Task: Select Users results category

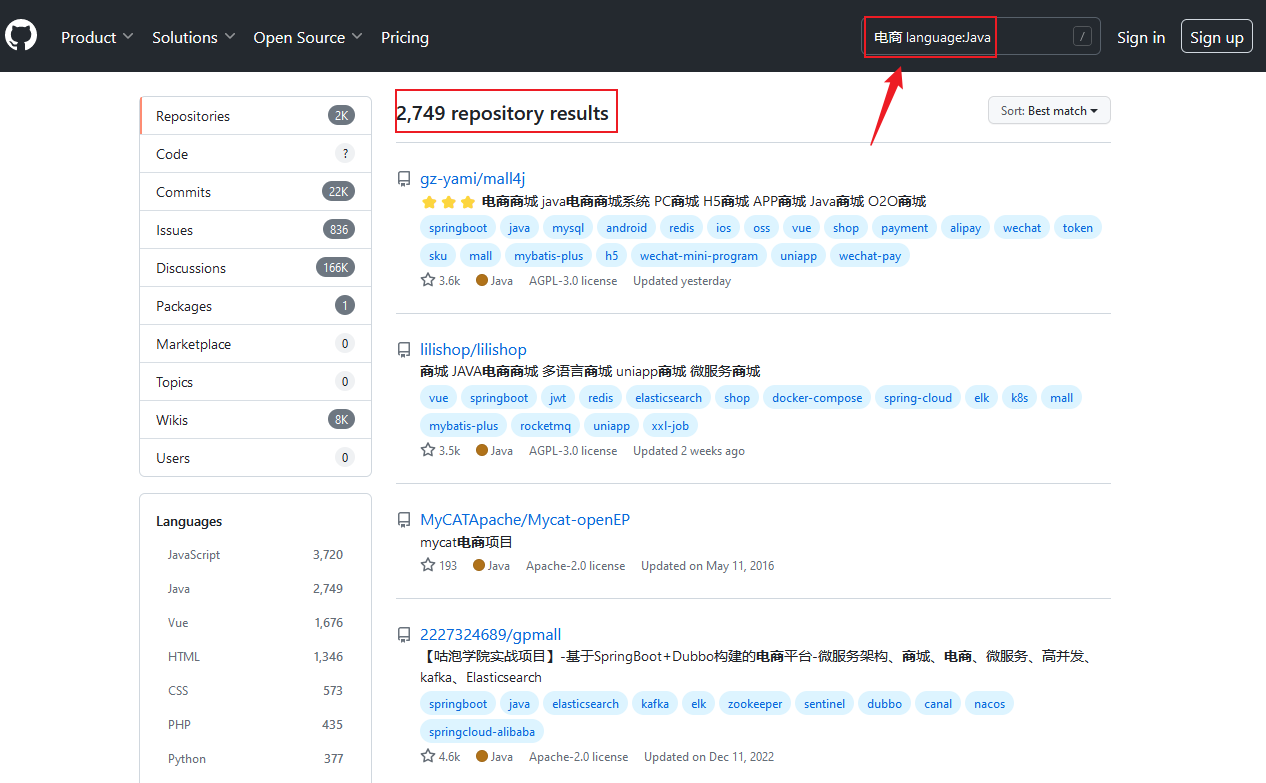Action: pos(256,458)
